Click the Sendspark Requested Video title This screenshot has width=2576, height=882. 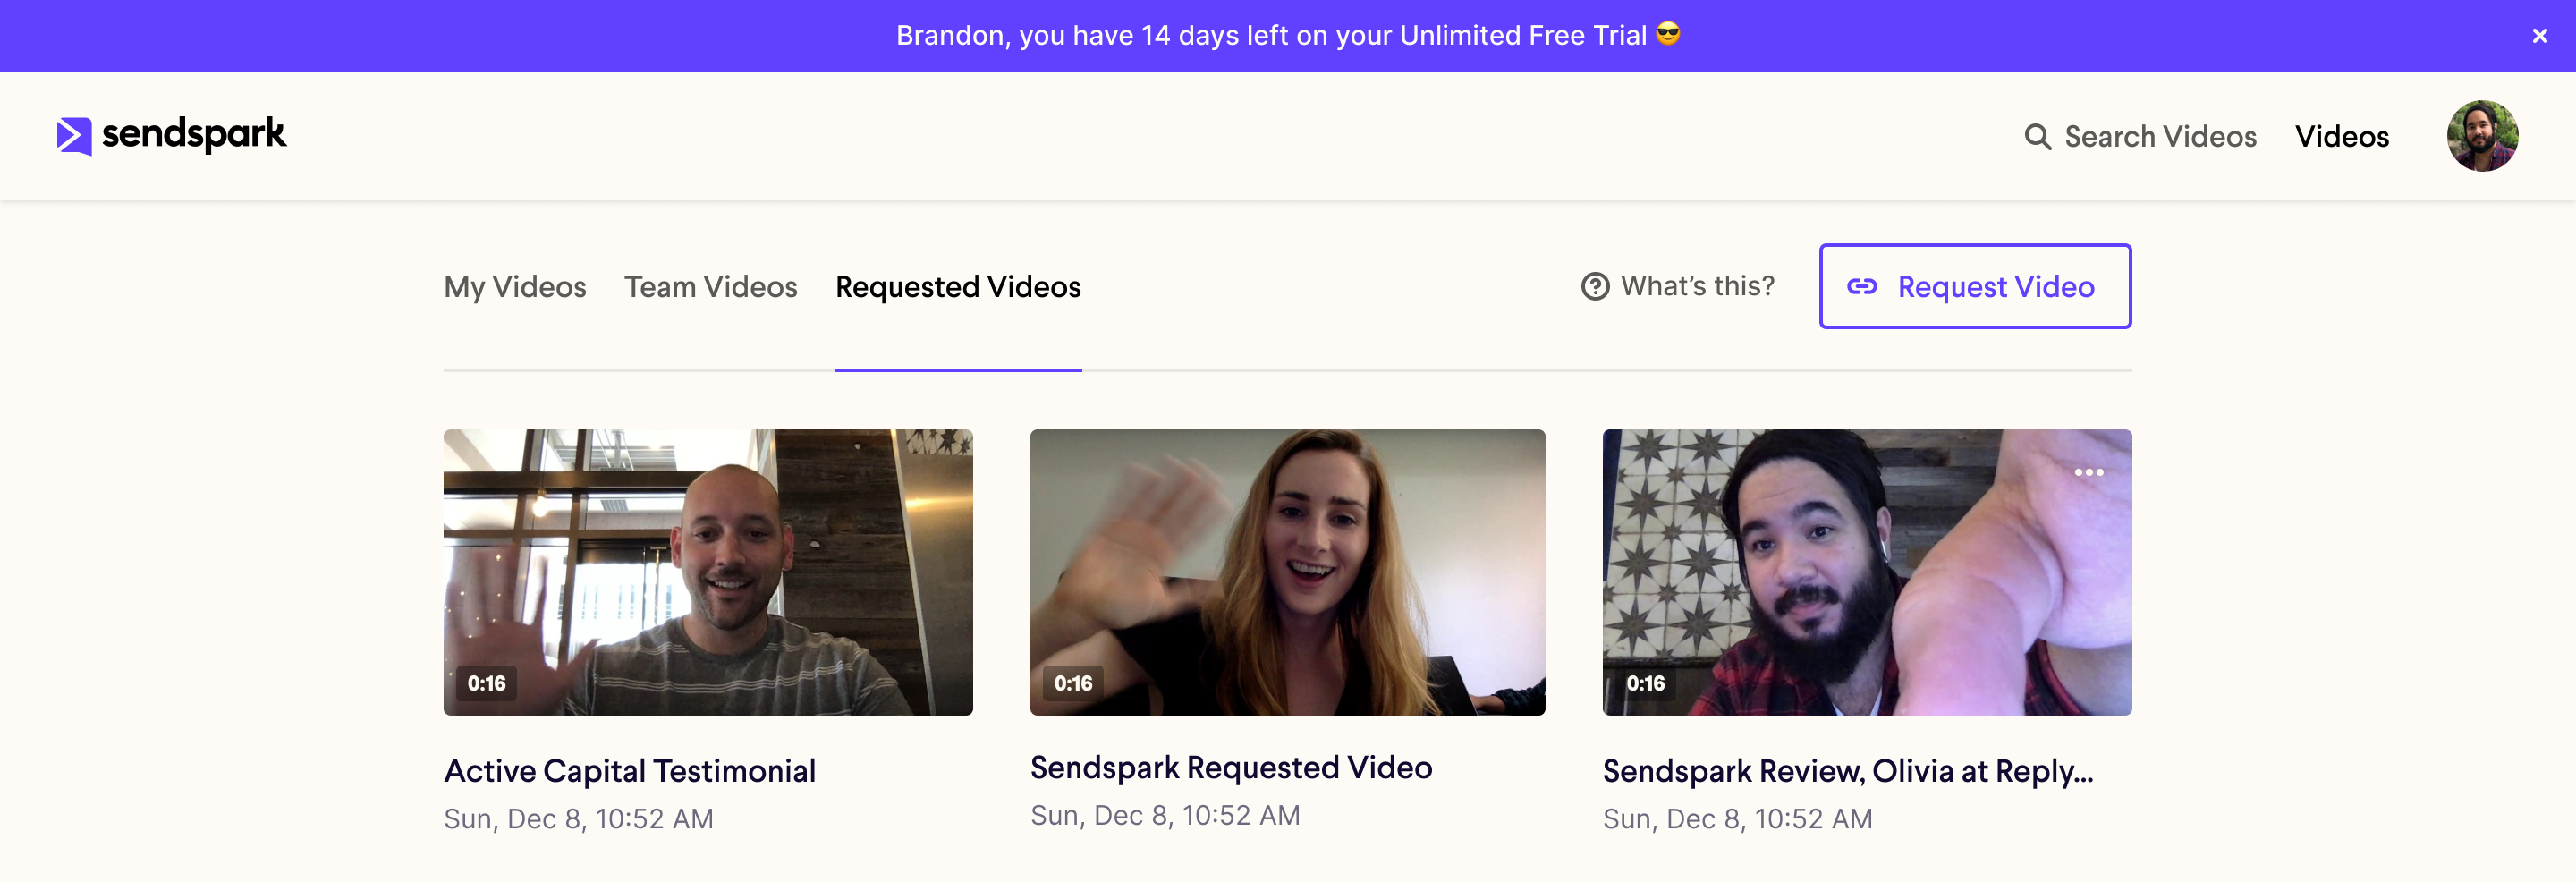1231,767
